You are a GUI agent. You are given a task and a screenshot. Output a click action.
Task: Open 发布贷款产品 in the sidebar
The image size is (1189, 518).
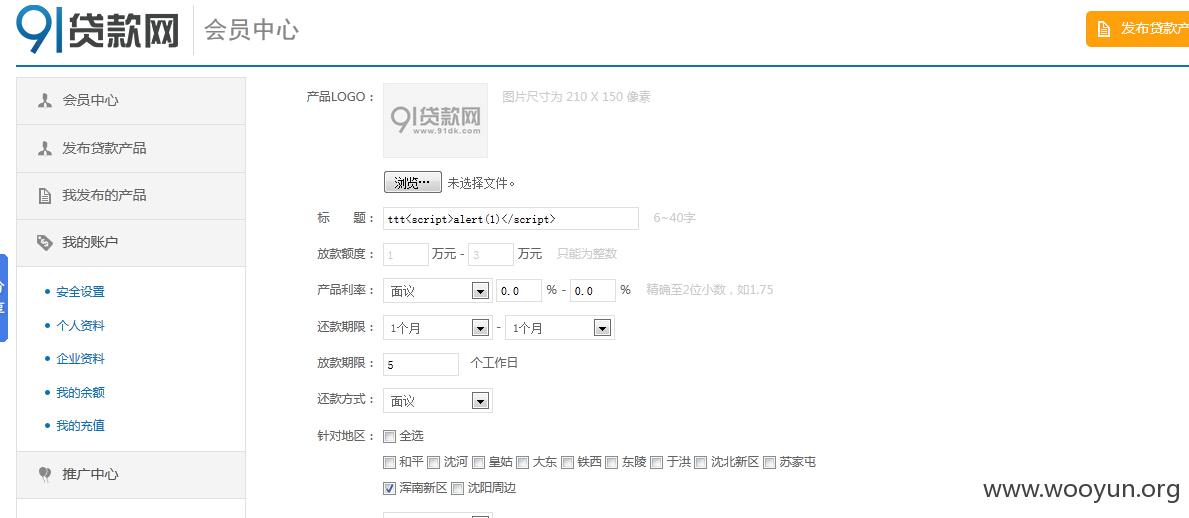pos(131,148)
